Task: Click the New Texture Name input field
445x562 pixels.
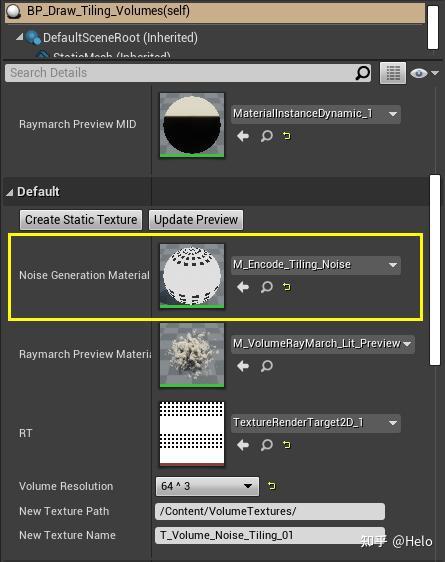Action: [270, 535]
